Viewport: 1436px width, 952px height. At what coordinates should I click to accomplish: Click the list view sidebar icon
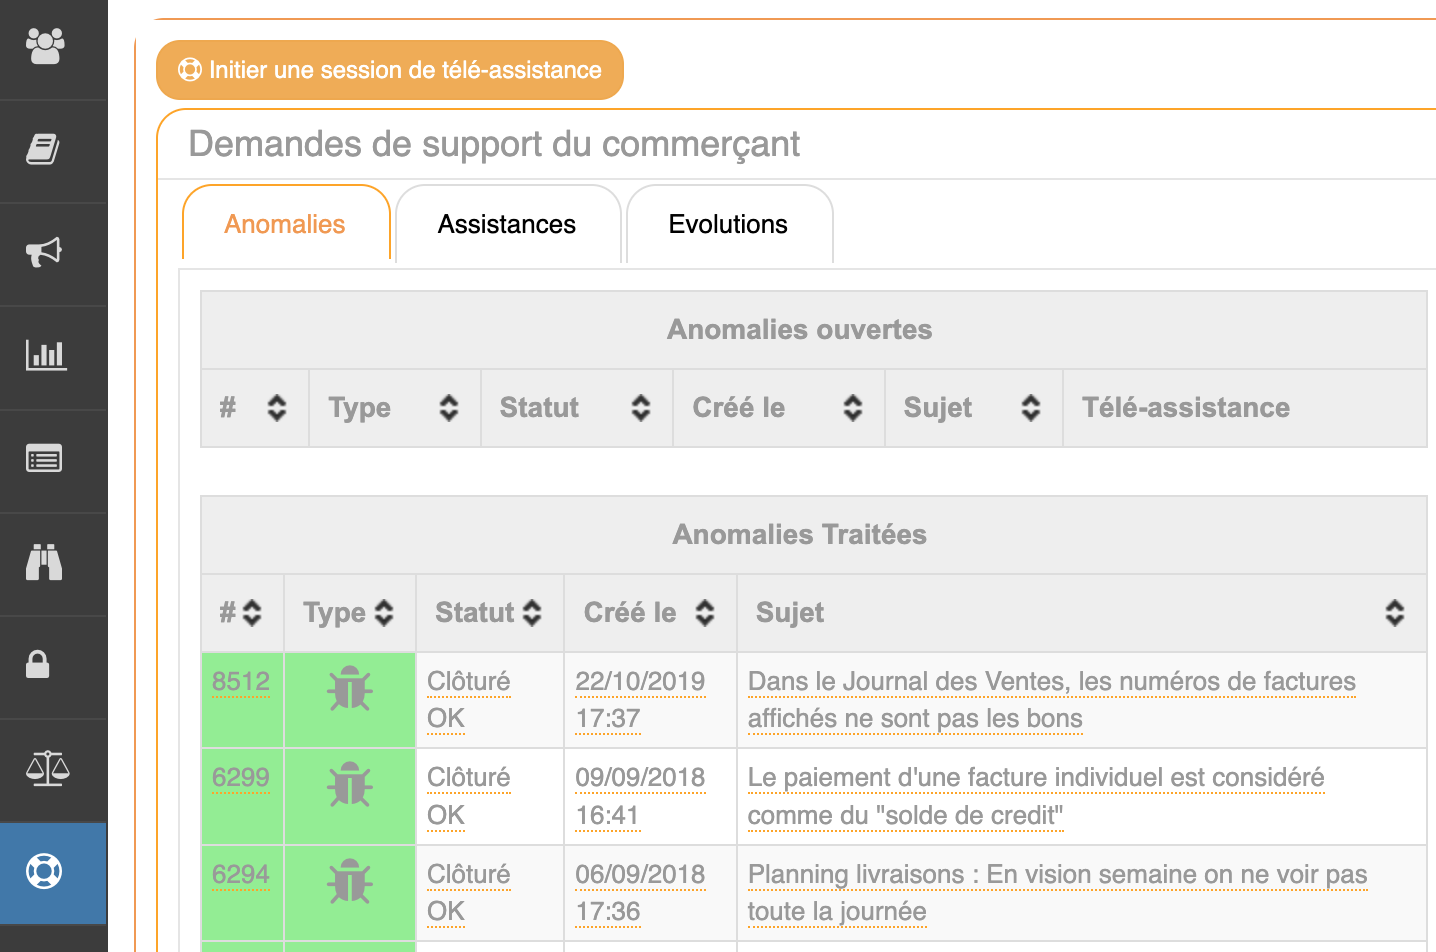(x=44, y=459)
